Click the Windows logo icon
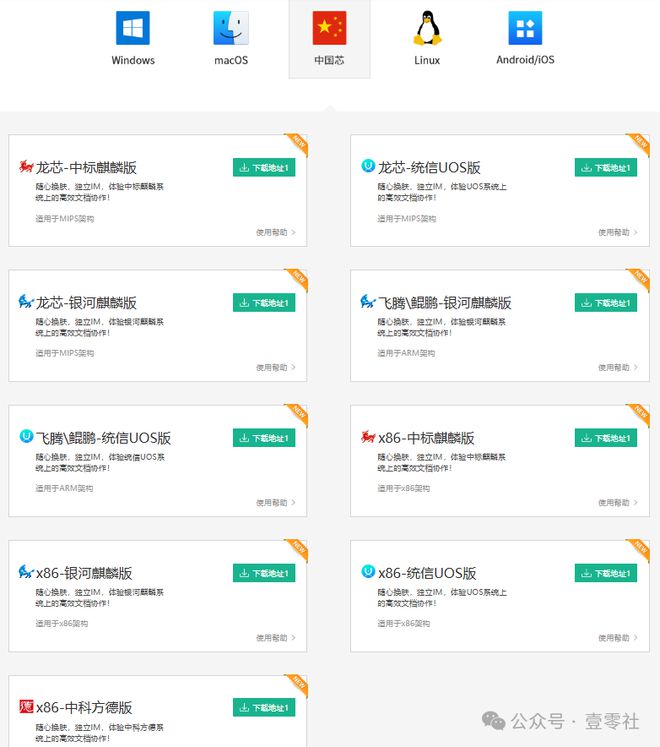This screenshot has height=747, width=660. pos(133,28)
